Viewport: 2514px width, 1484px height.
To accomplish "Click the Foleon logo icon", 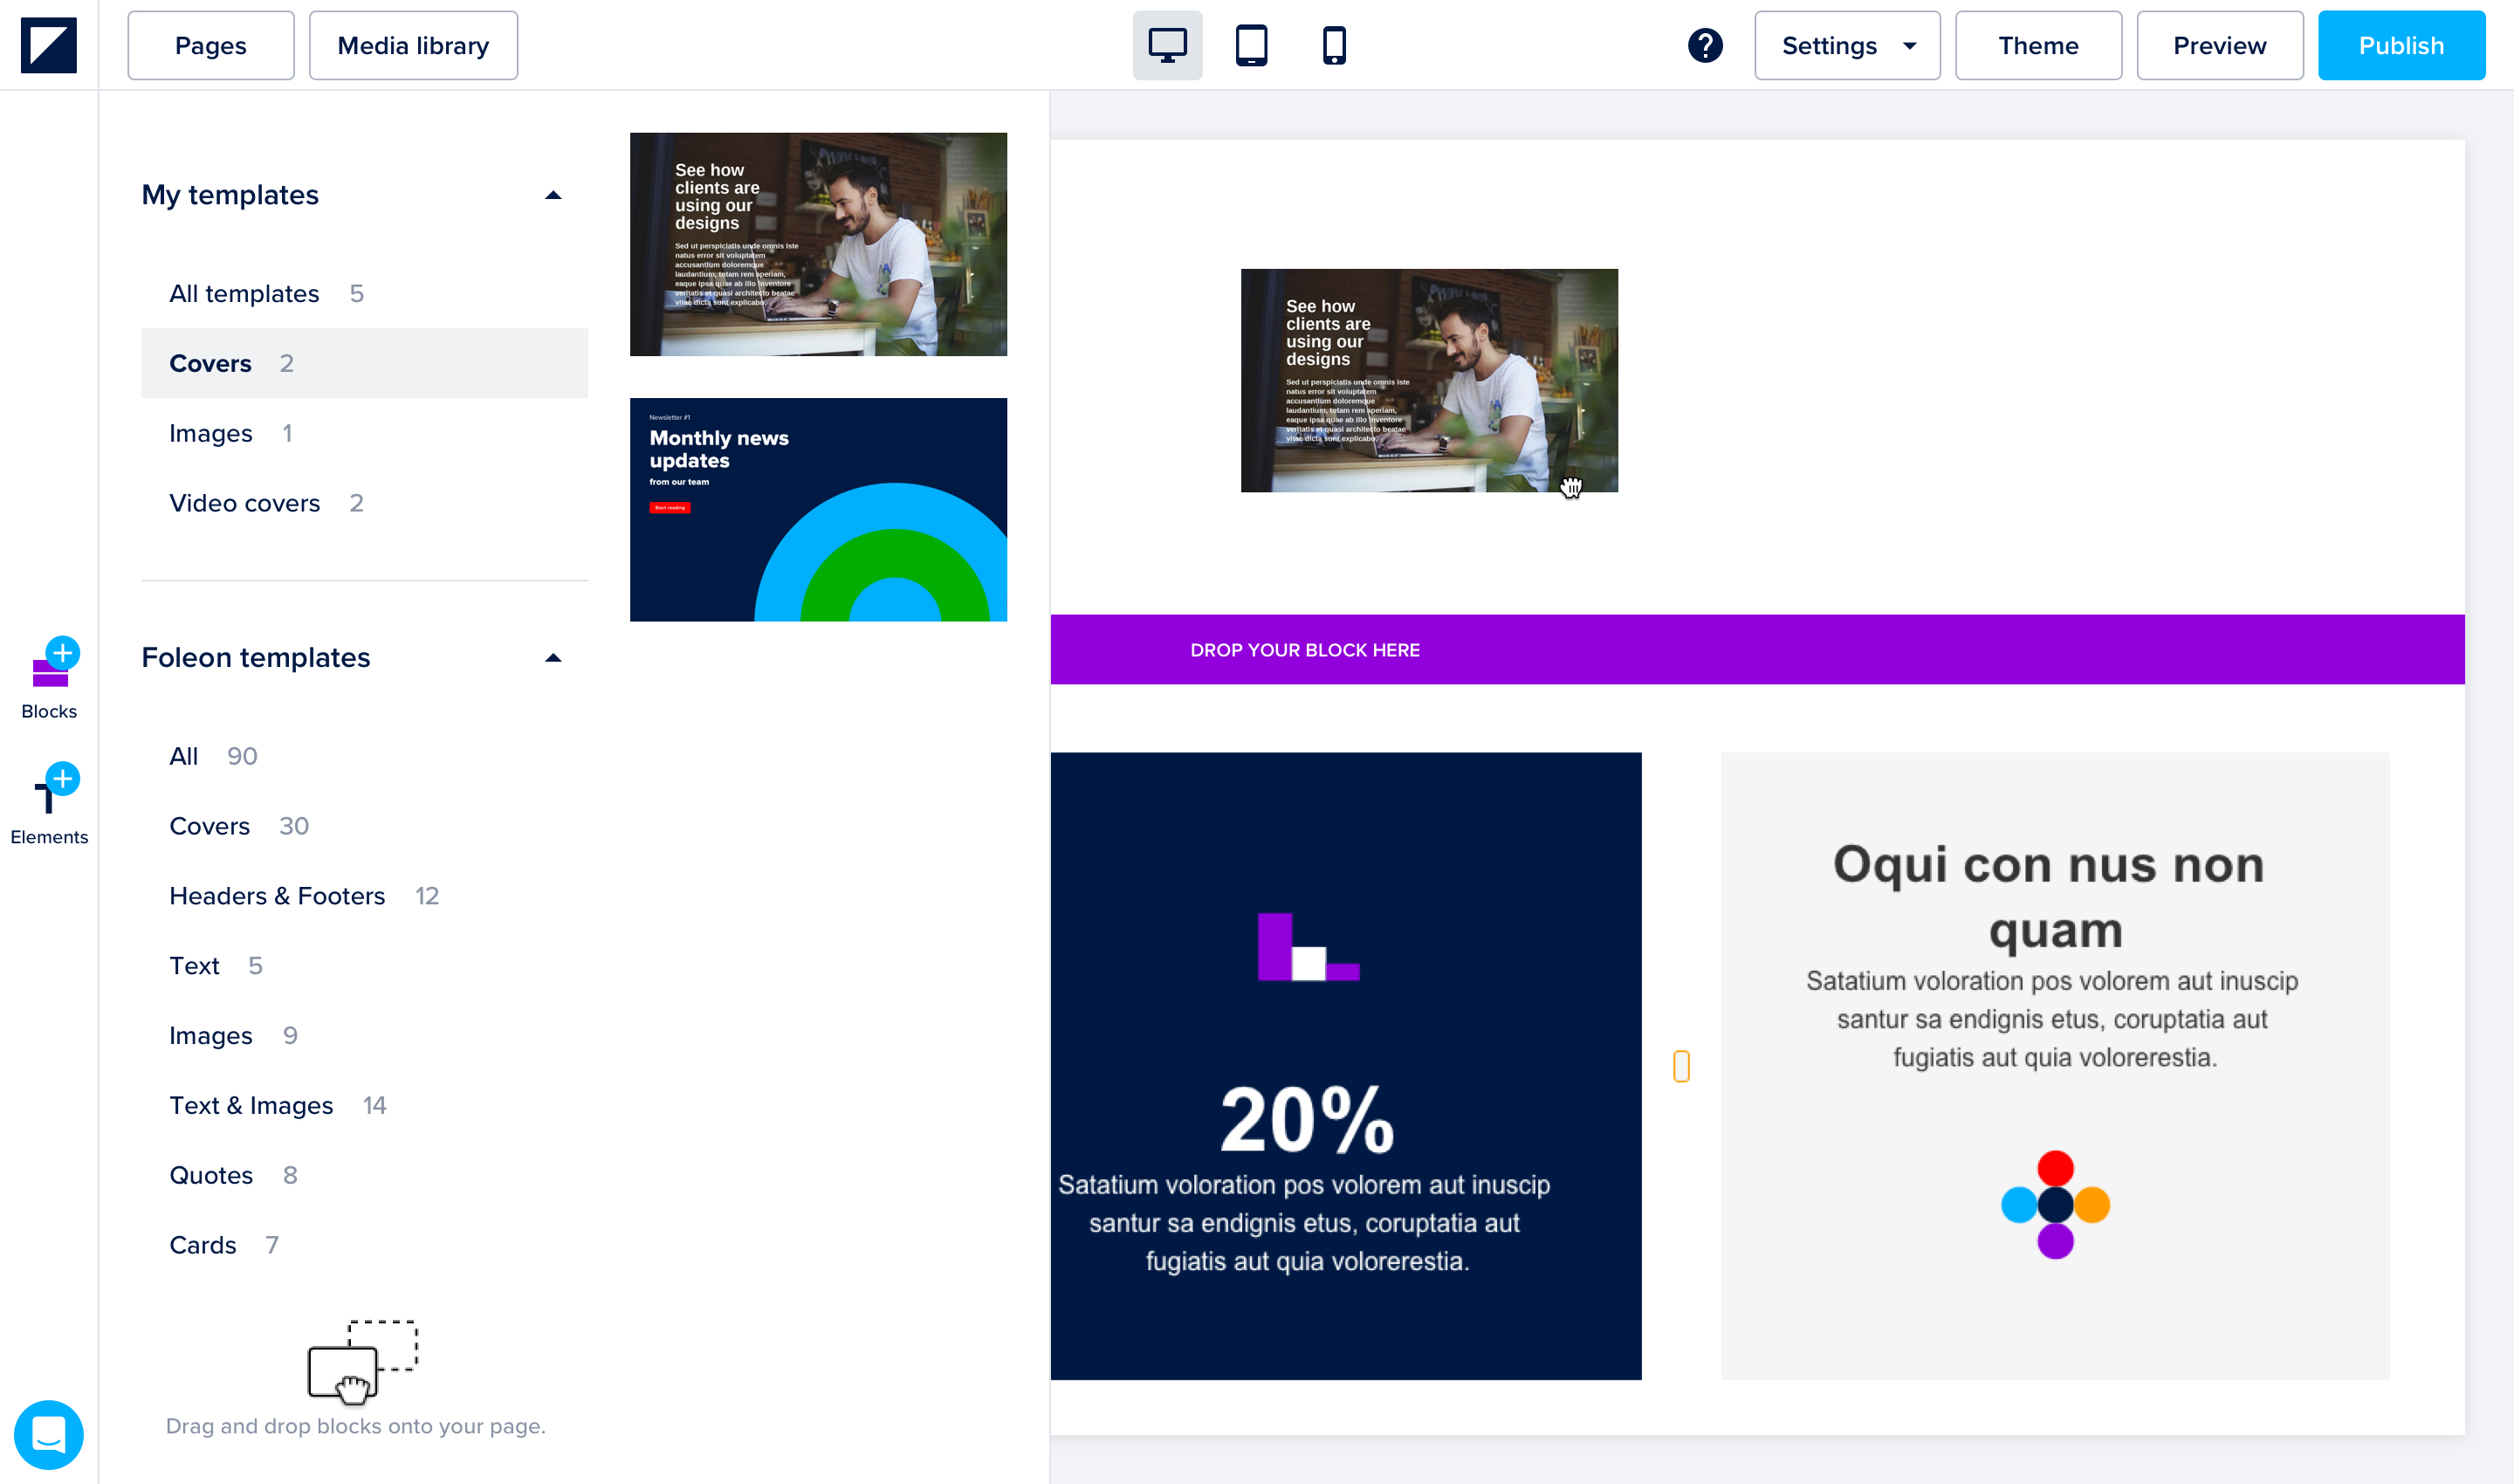I will pos(48,45).
